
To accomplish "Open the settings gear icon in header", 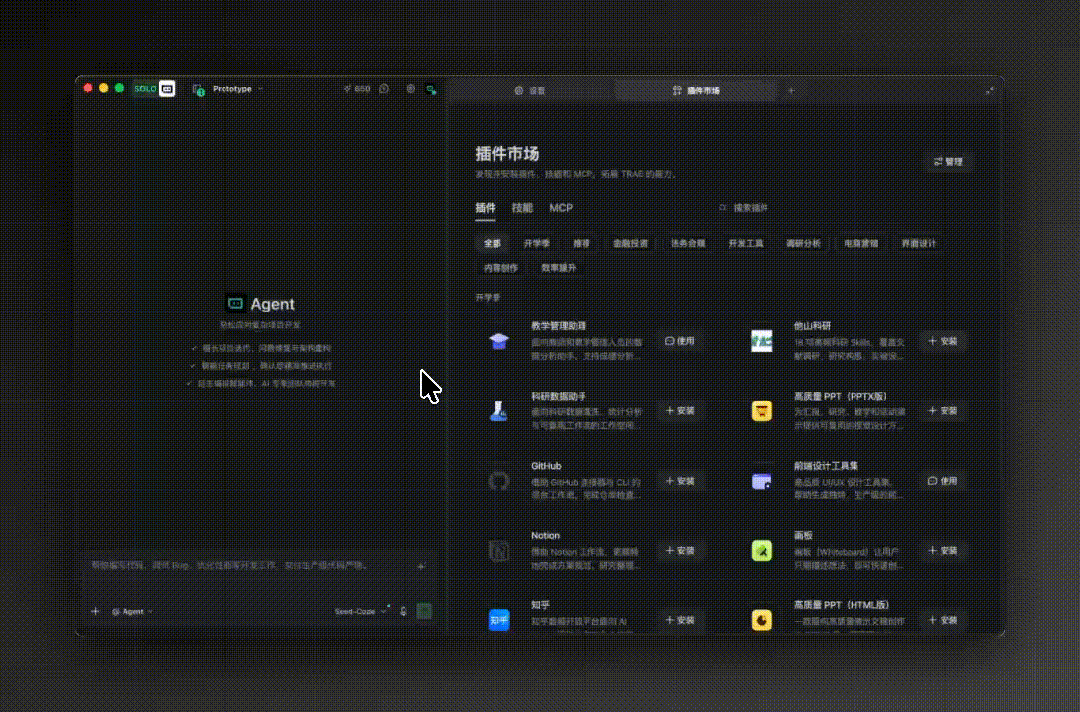I will 411,89.
